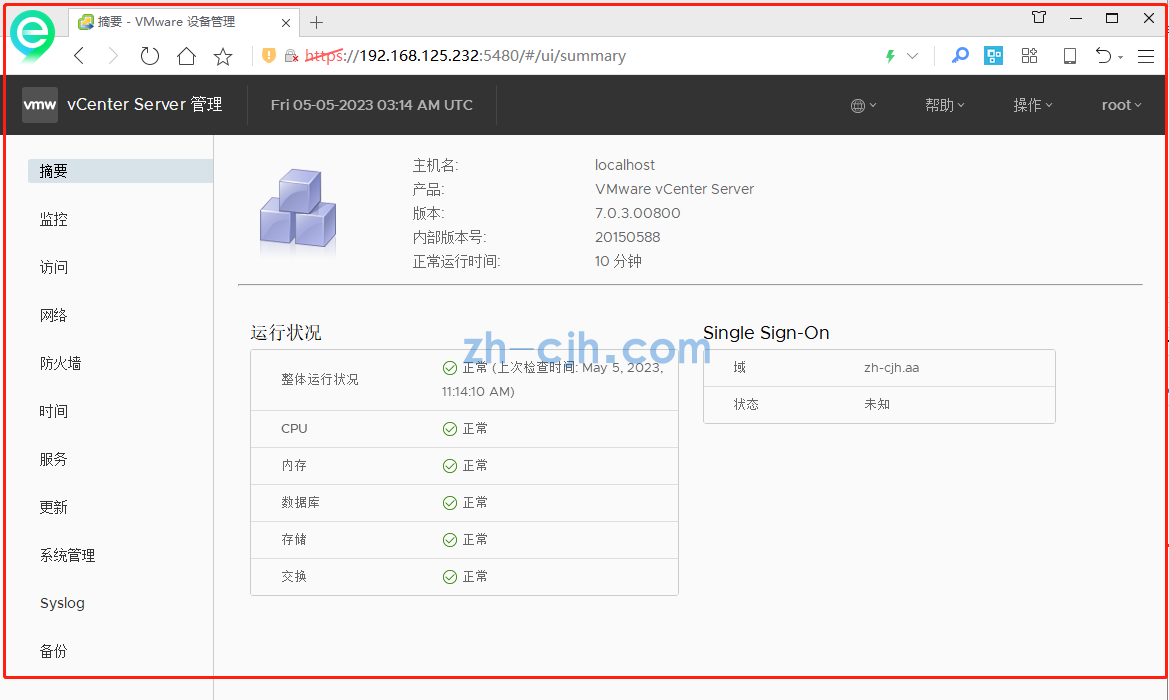Click the blue search magnifier icon

point(960,56)
